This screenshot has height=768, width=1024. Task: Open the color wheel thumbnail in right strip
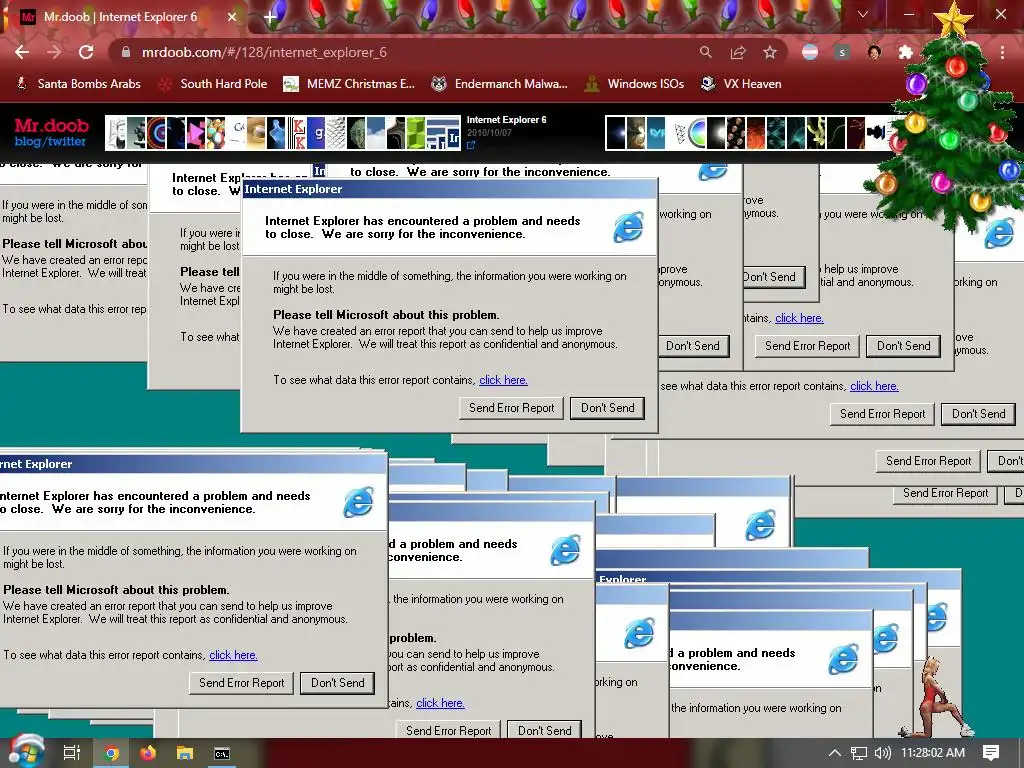(x=697, y=133)
